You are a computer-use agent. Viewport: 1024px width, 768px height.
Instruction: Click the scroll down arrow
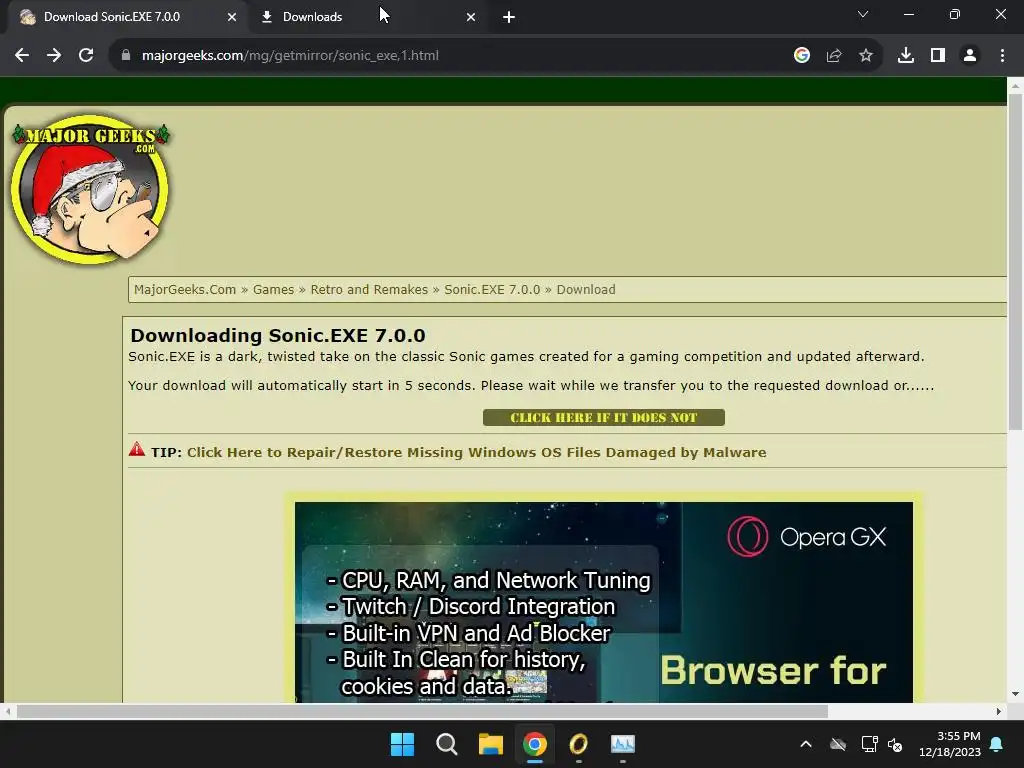[x=1015, y=694]
